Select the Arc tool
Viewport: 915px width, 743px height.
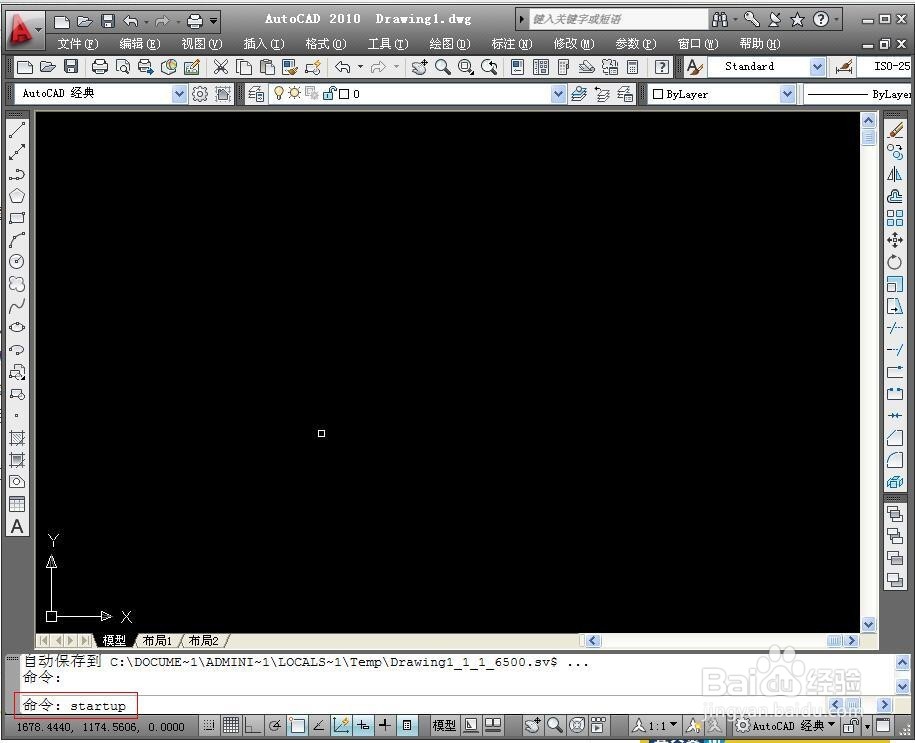(x=17, y=240)
